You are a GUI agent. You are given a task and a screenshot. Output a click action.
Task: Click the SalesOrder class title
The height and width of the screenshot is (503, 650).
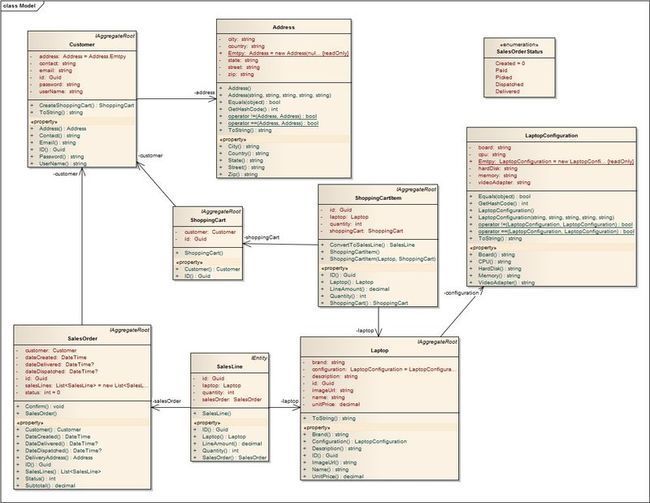(82, 338)
